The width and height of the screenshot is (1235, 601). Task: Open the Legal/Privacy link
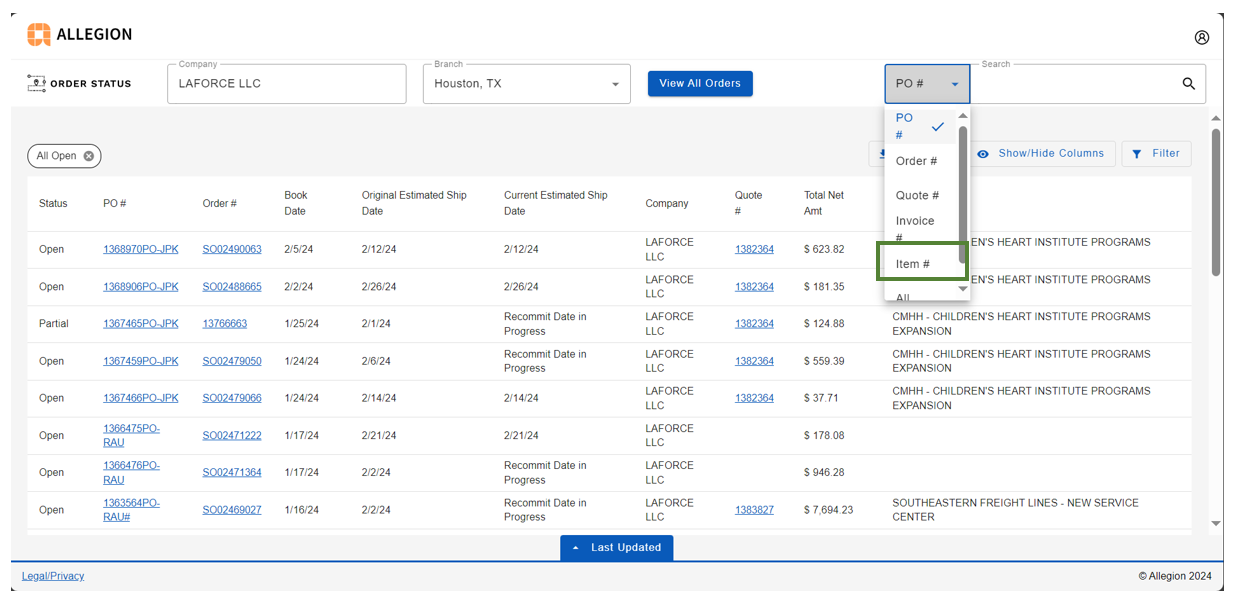pyautogui.click(x=53, y=576)
